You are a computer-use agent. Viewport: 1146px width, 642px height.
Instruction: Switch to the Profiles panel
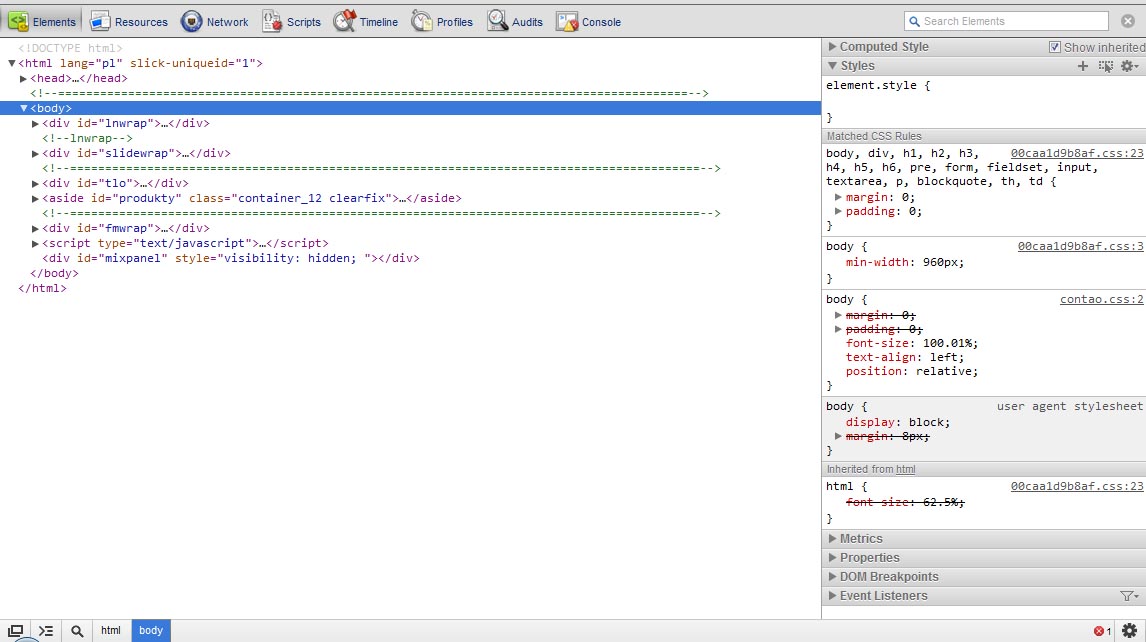[x=441, y=21]
